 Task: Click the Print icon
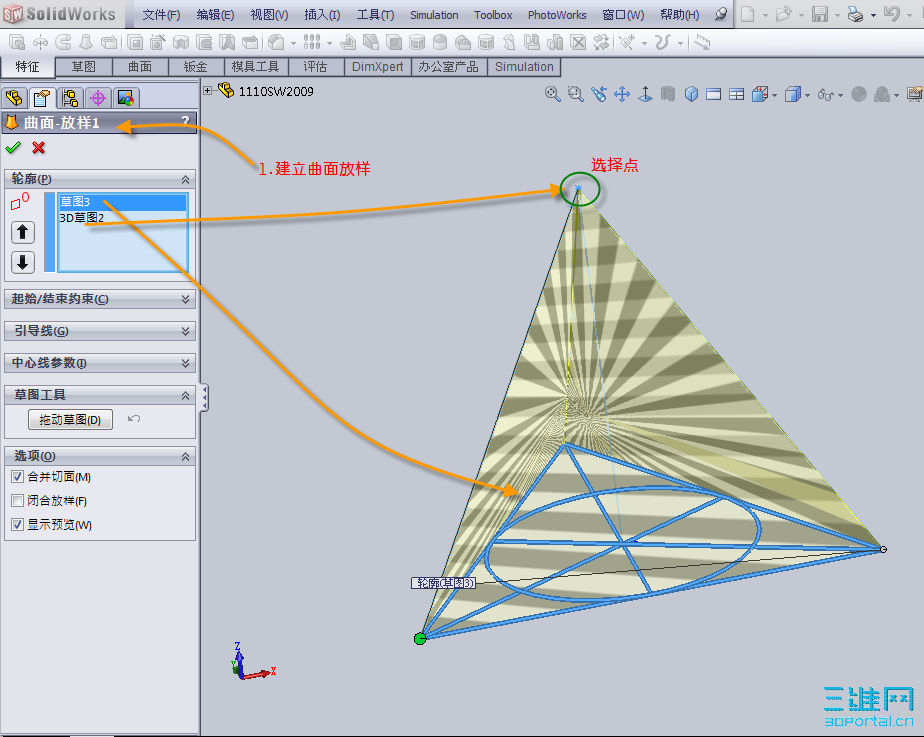[x=855, y=14]
